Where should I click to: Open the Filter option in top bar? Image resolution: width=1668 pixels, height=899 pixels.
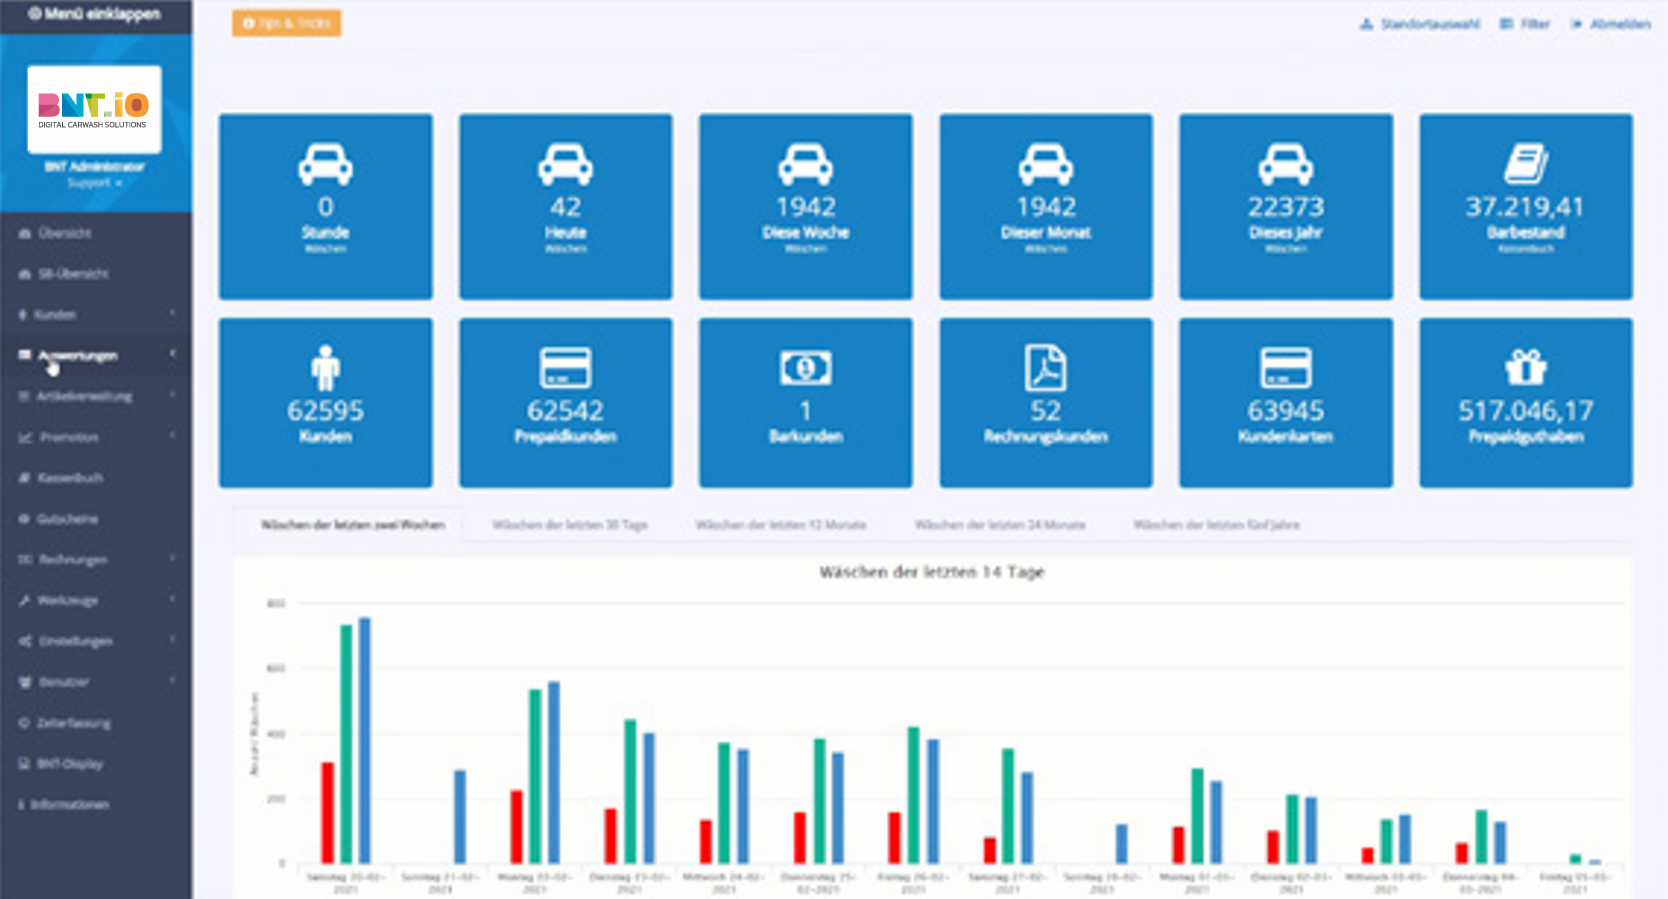[1525, 24]
